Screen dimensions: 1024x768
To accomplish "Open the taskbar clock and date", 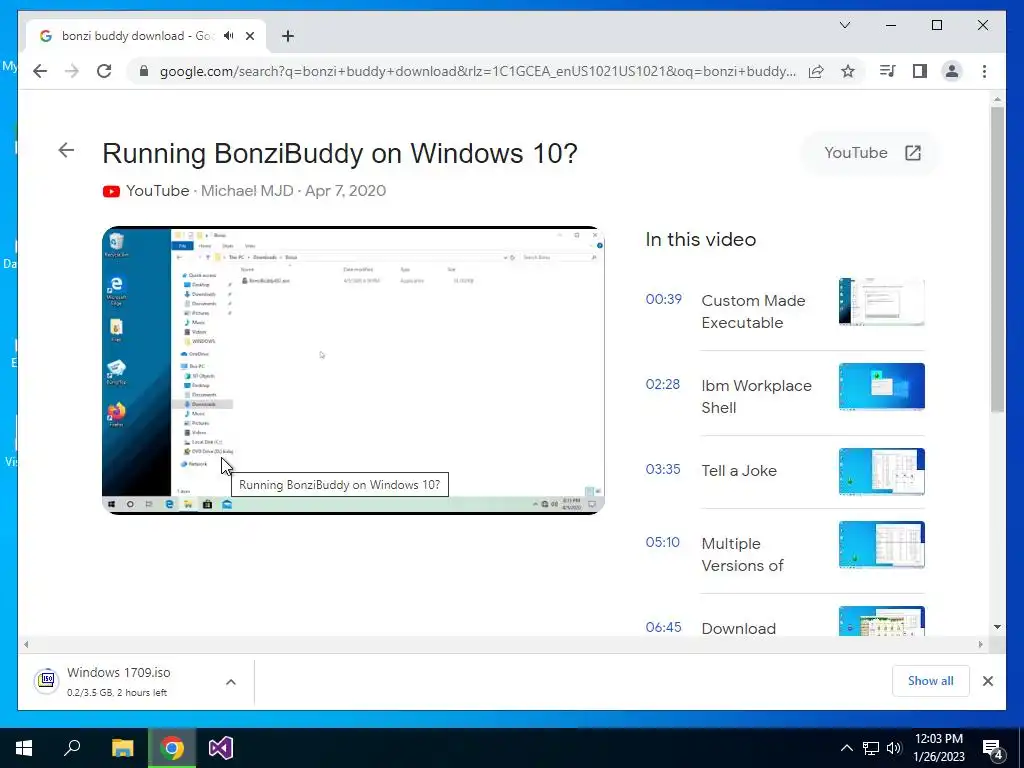I will 939,748.
